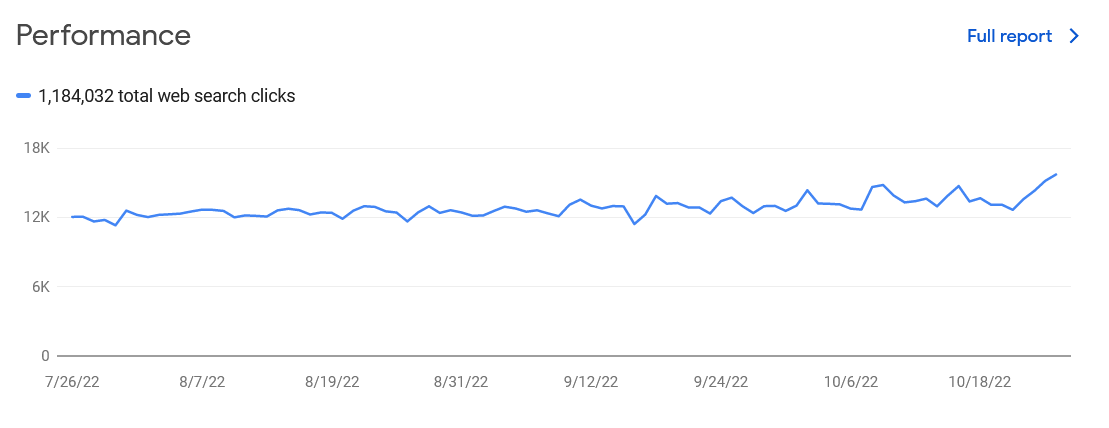Image resolution: width=1109 pixels, height=428 pixels.
Task: Click the blue legend marker for web search clicks
Action: pos(23,96)
